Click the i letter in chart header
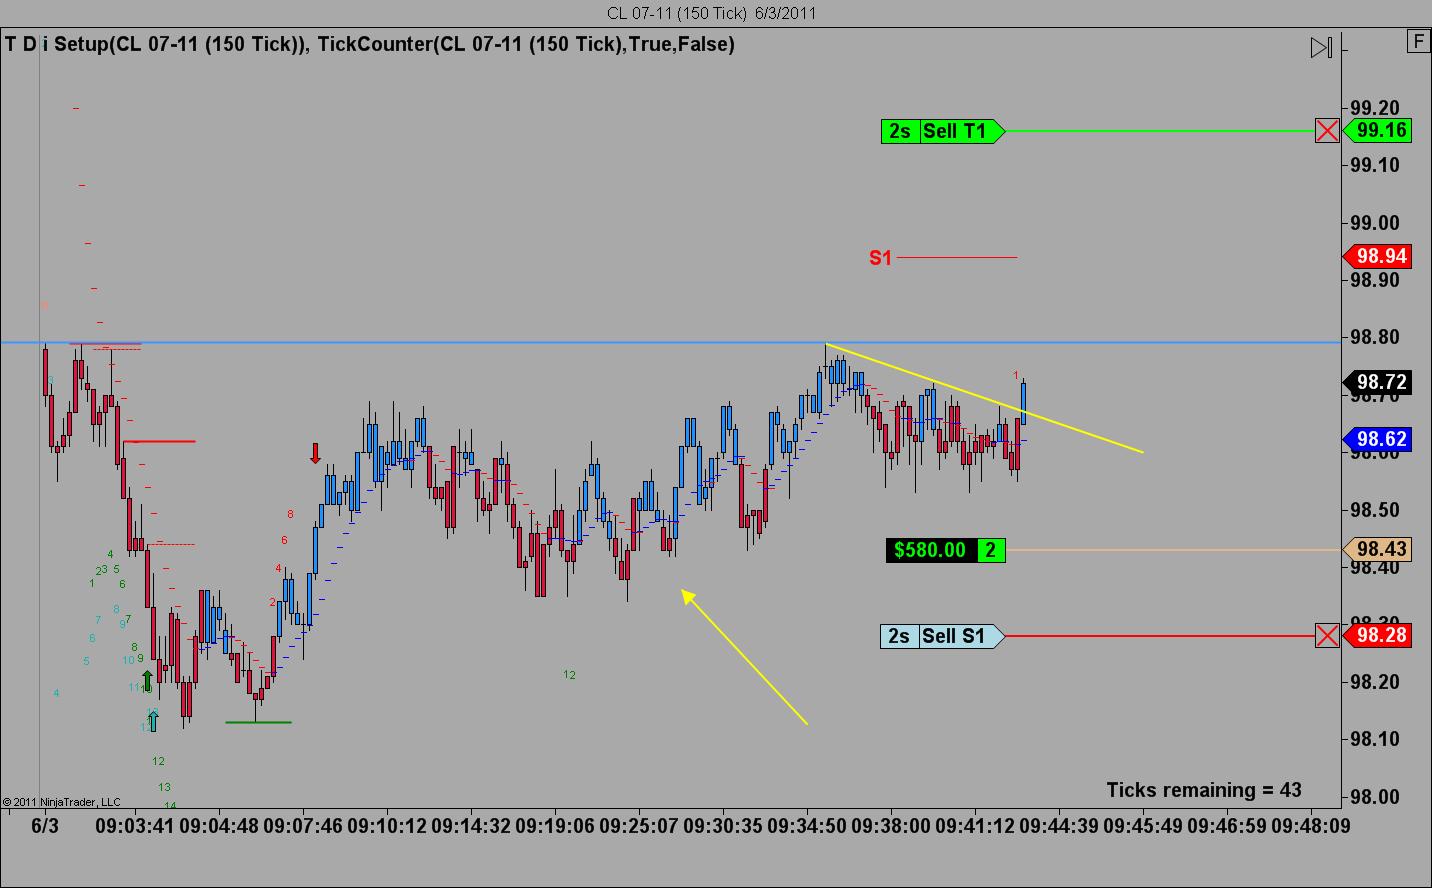Viewport: 1432px width, 888px height. (x=46, y=44)
